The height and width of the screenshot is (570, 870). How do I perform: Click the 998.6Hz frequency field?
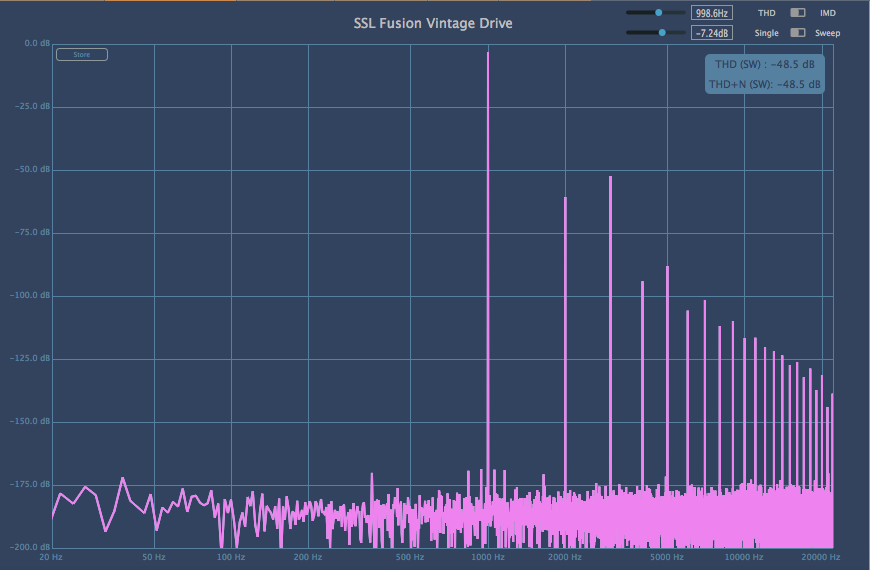click(712, 13)
